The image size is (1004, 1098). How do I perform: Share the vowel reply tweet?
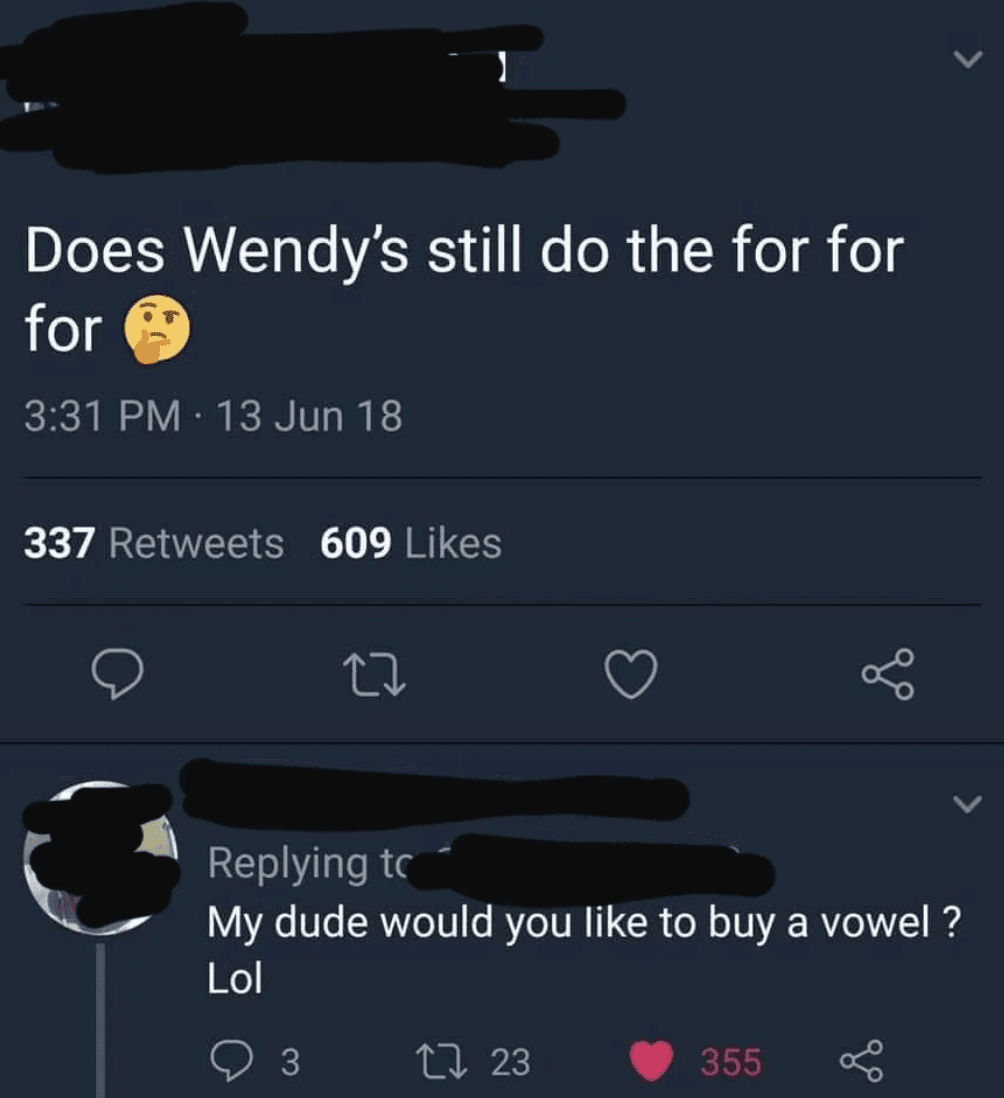(861, 1061)
